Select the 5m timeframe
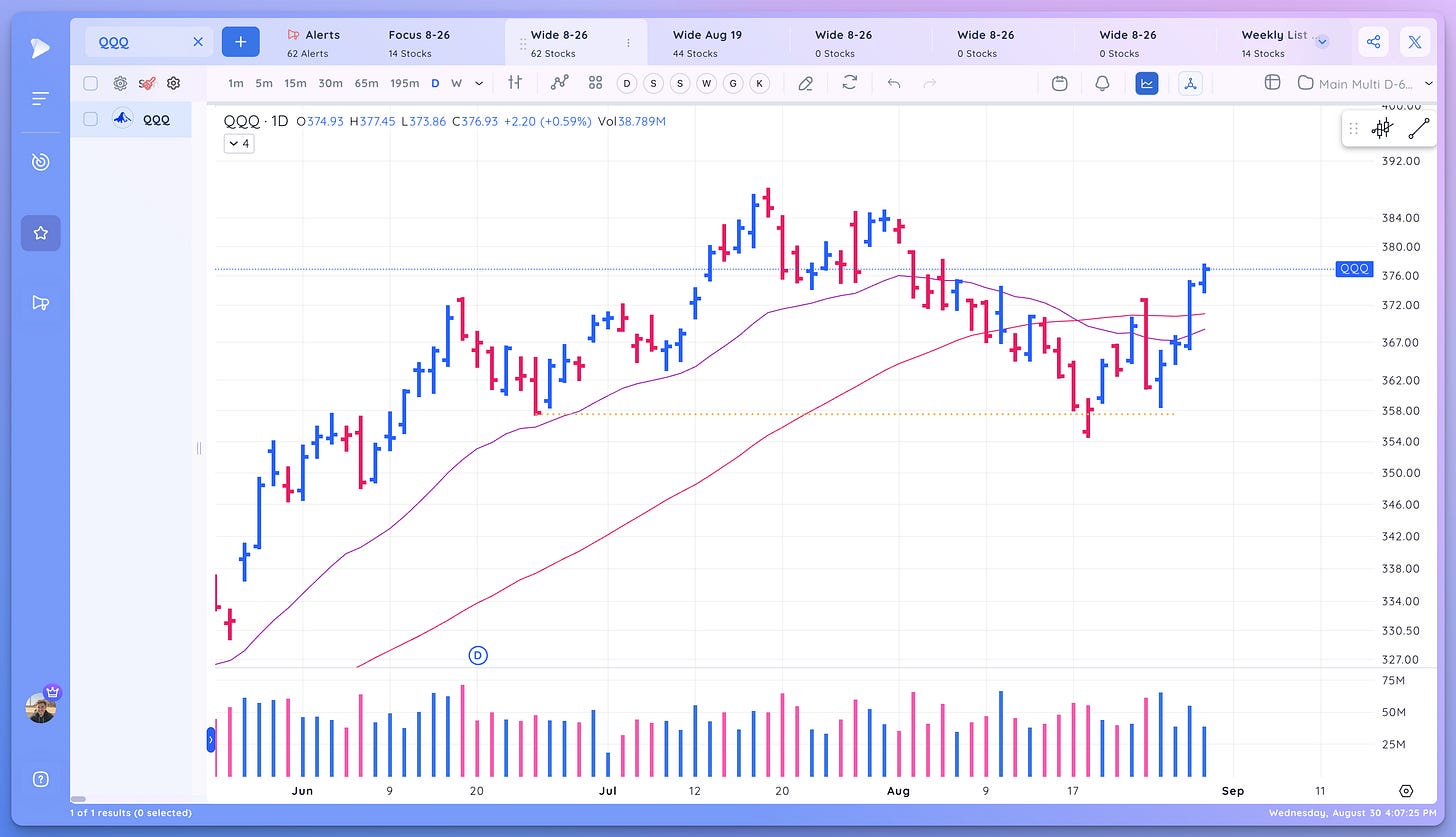Screen dimensions: 1456x837 point(263,83)
